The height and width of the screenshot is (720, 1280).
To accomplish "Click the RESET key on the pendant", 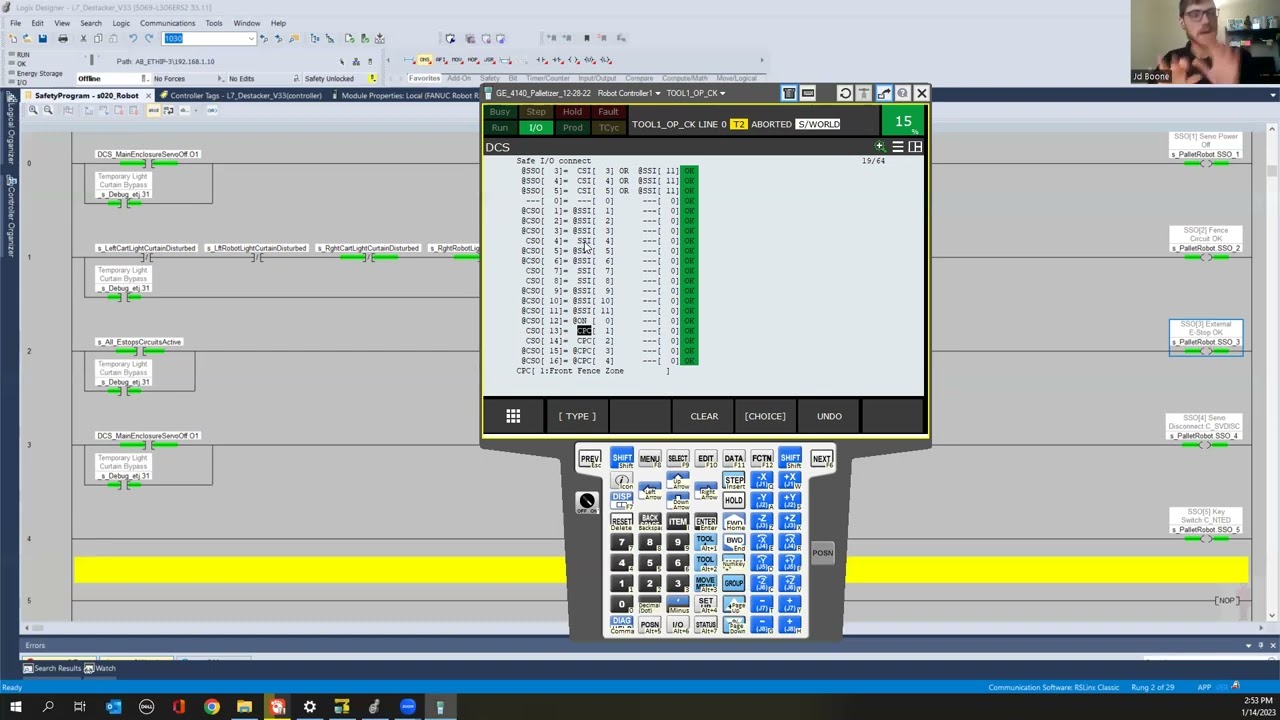I will [x=621, y=522].
